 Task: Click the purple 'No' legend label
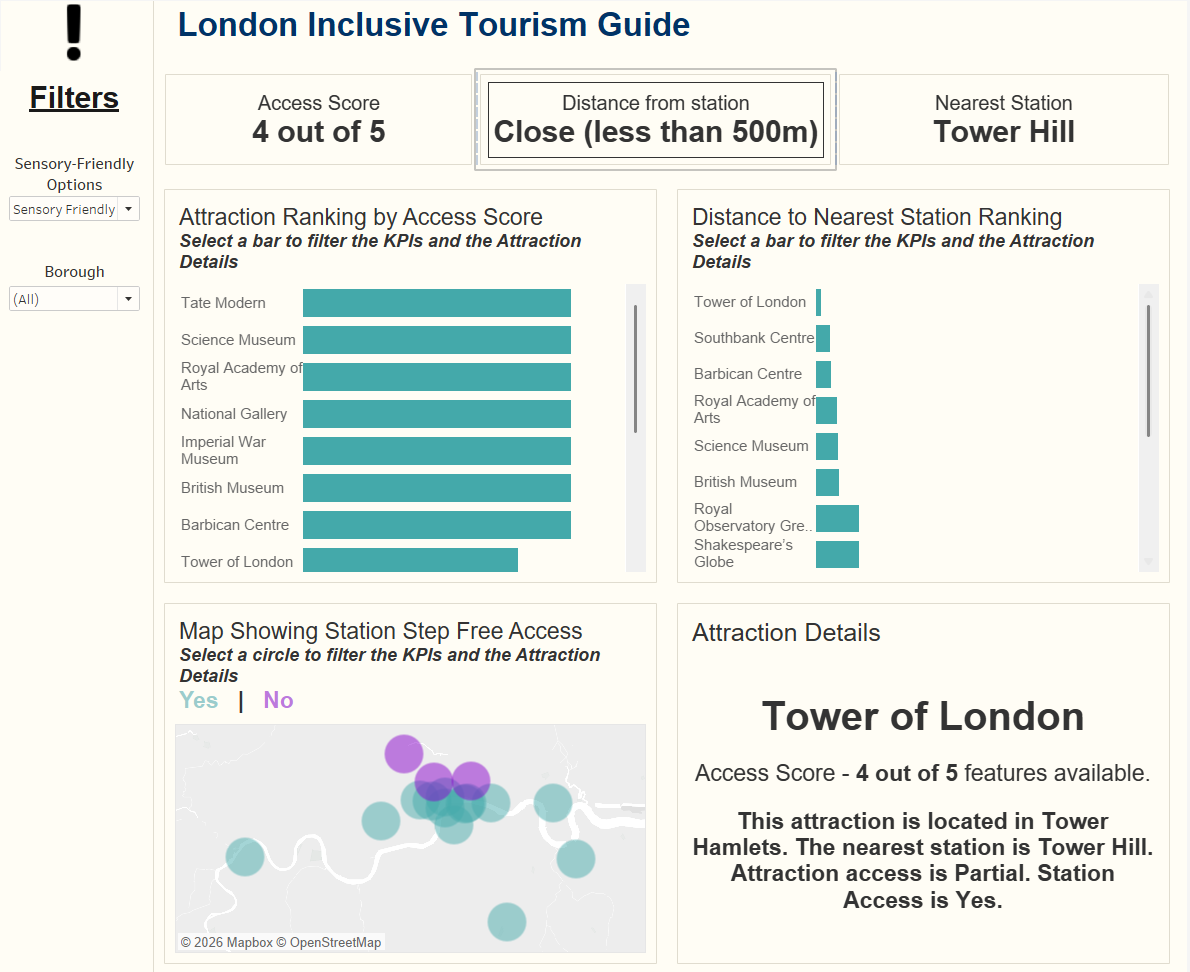(x=278, y=700)
